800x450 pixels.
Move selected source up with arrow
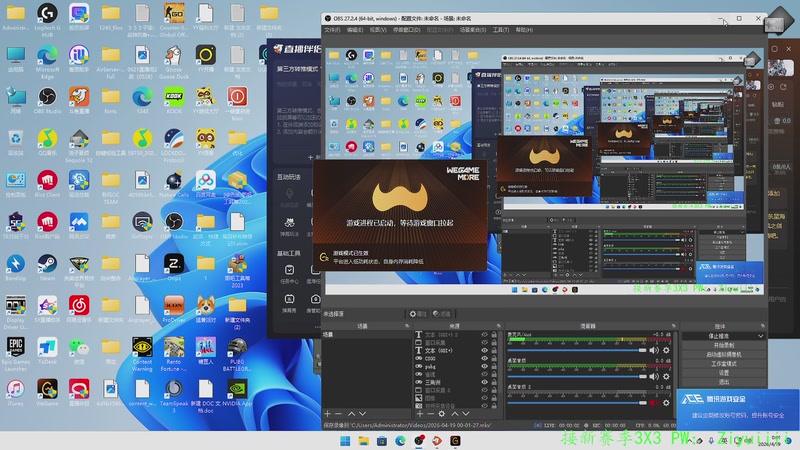click(x=455, y=413)
